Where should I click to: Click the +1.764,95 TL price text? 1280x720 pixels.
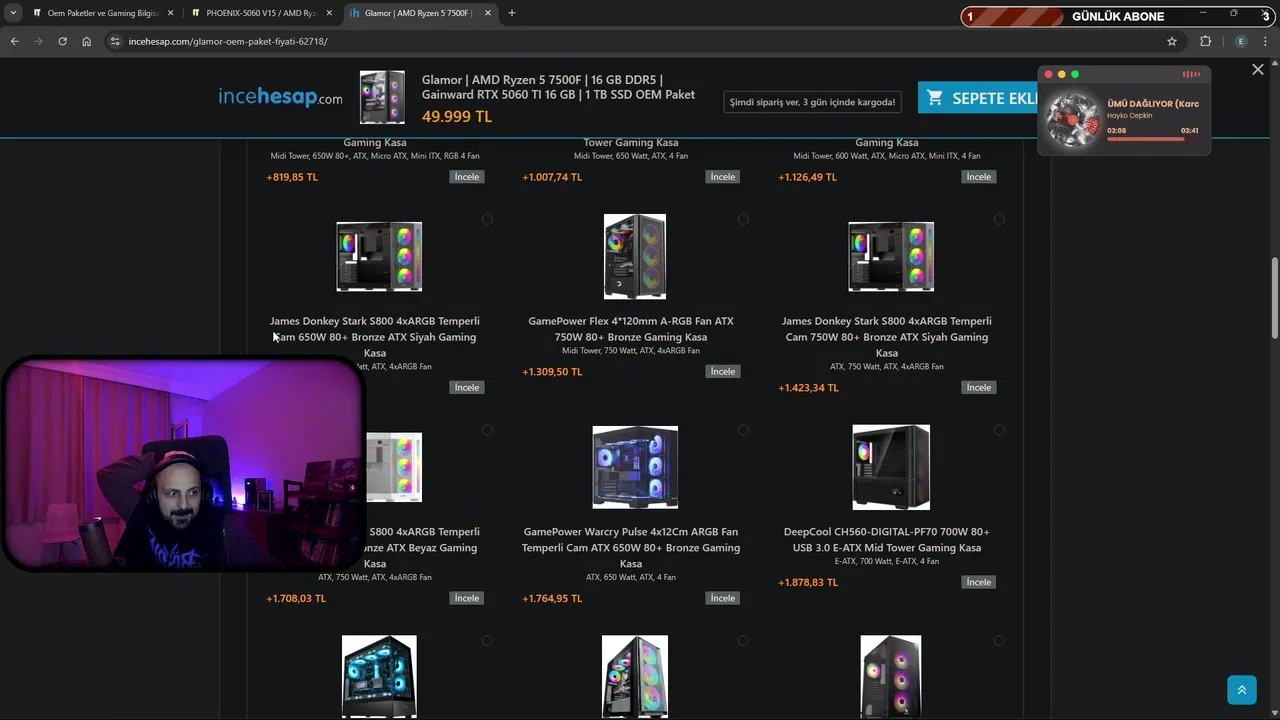552,599
